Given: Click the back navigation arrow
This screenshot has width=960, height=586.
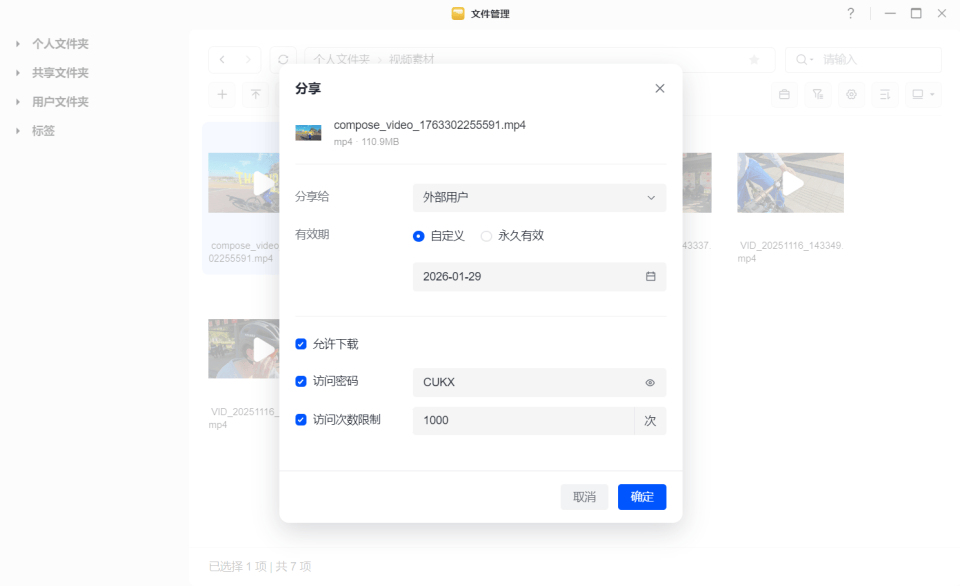Looking at the screenshot, I should pos(221,60).
